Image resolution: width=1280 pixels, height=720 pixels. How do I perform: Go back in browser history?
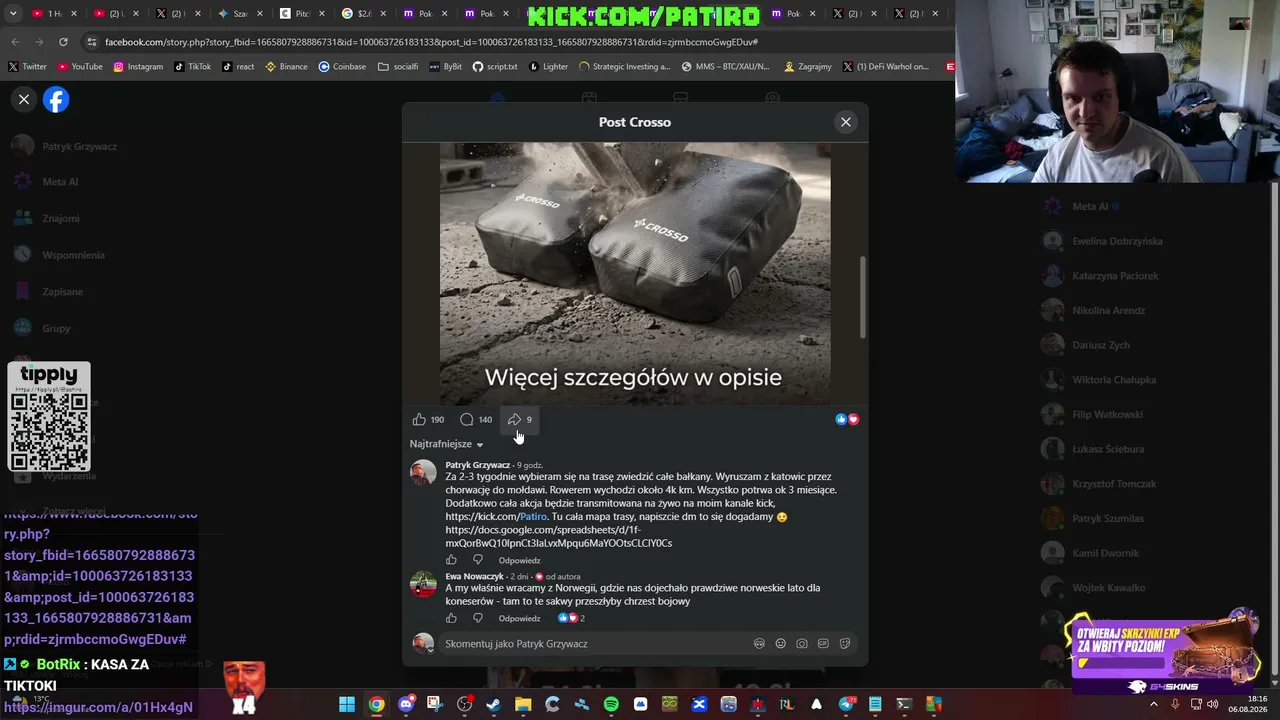(x=15, y=42)
